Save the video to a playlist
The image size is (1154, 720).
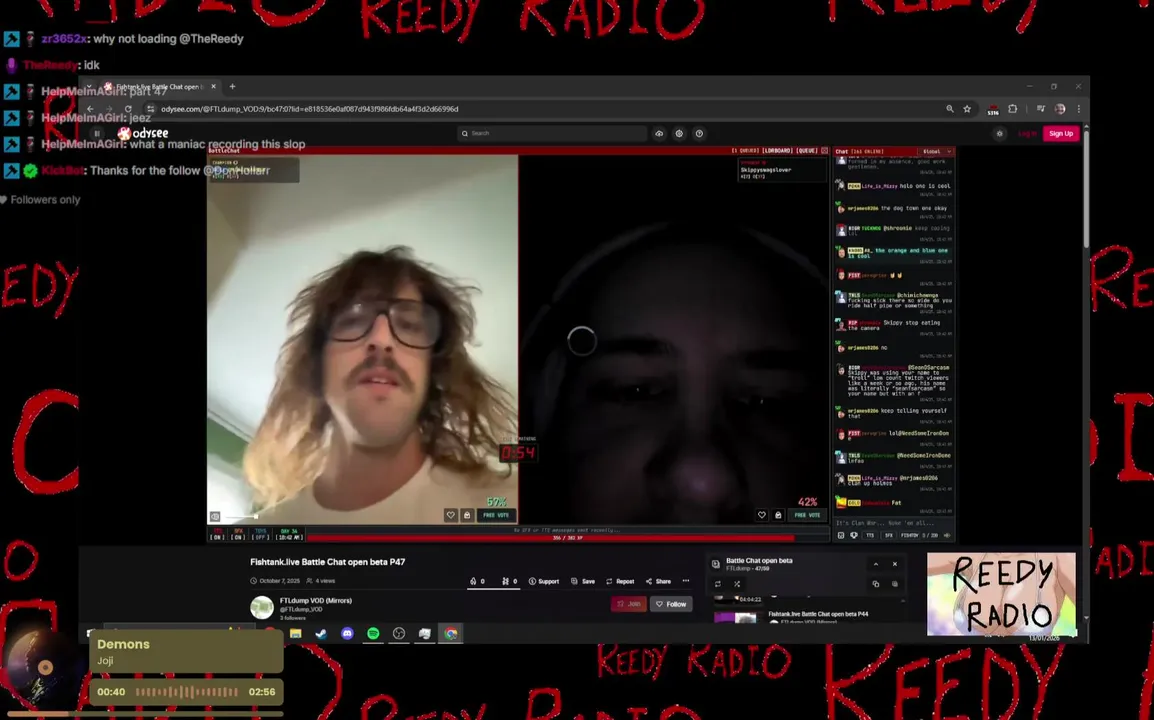pos(583,581)
